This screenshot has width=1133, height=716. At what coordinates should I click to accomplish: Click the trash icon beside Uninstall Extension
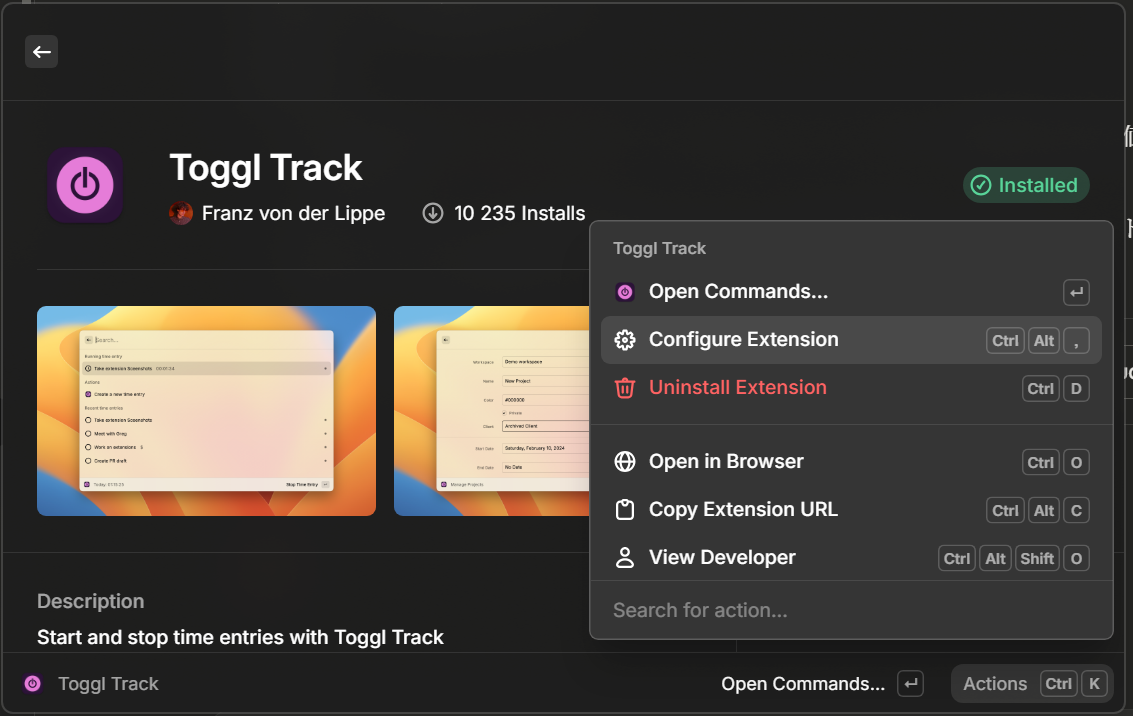point(625,388)
